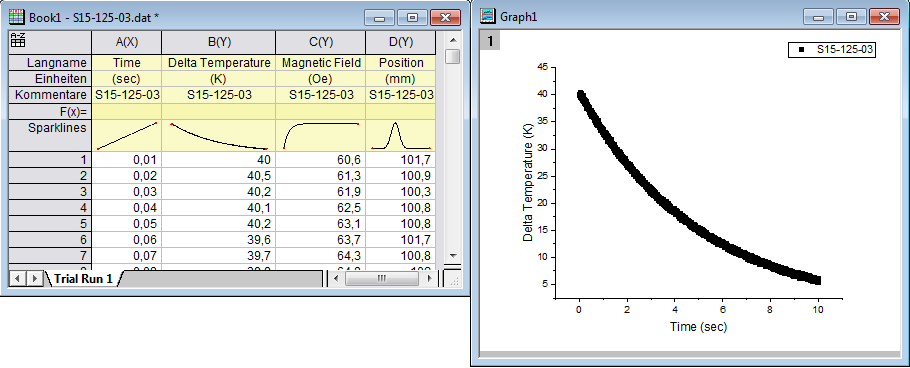The image size is (910, 368).
Task: Click the Delta Temperature long name cell
Action: click(x=219, y=63)
